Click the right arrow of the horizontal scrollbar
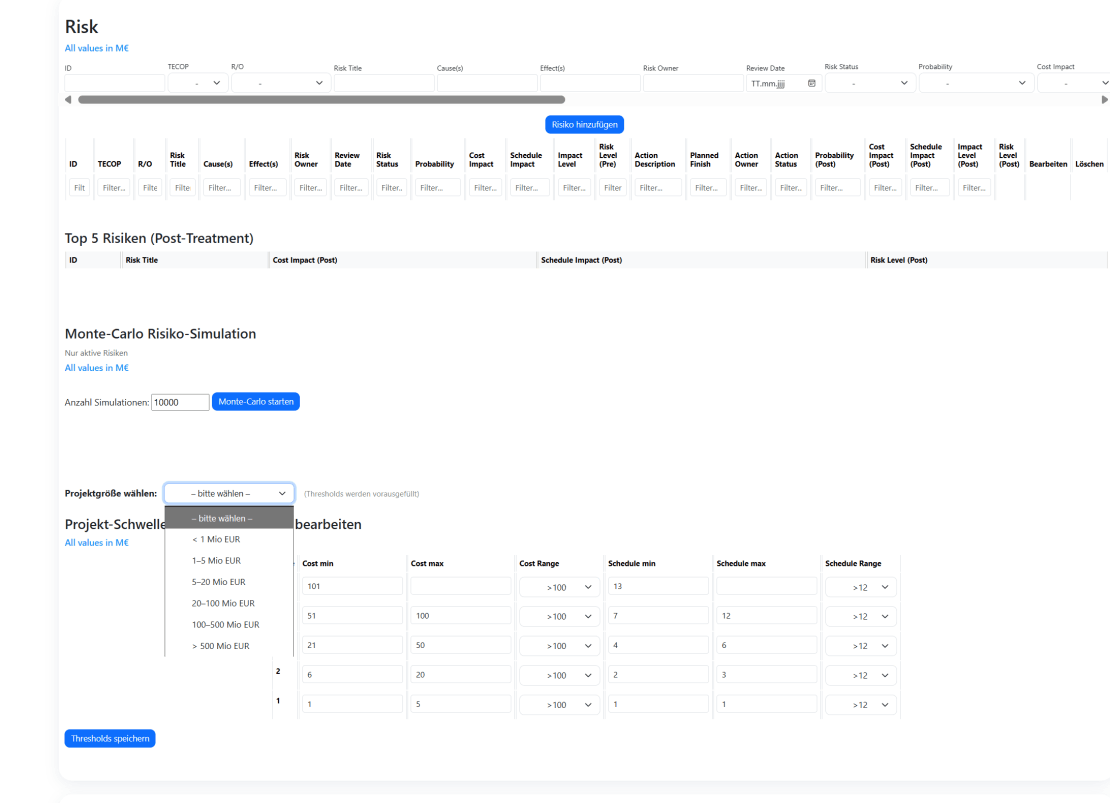This screenshot has height=803, width=1110. pyautogui.click(x=1104, y=100)
